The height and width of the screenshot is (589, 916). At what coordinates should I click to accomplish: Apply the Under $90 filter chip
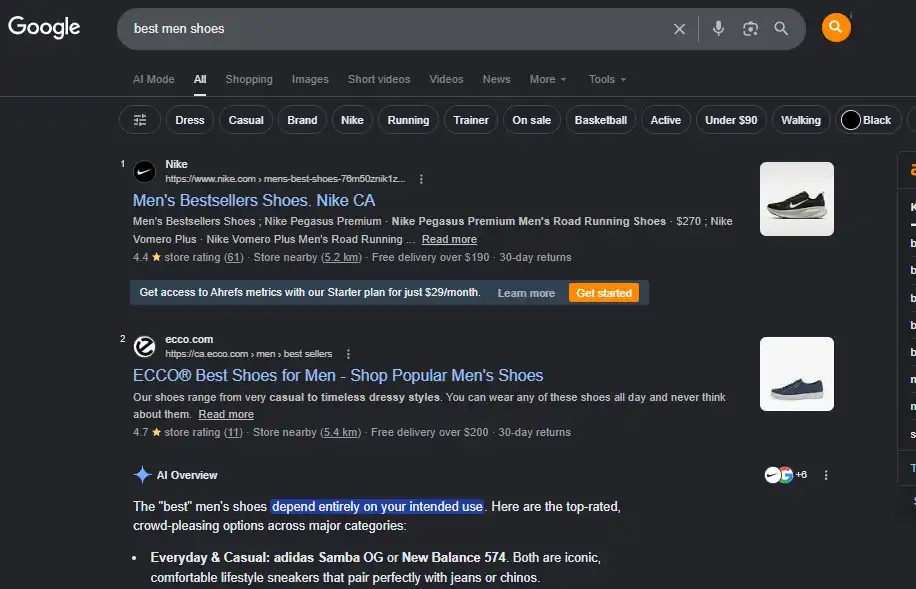click(731, 120)
